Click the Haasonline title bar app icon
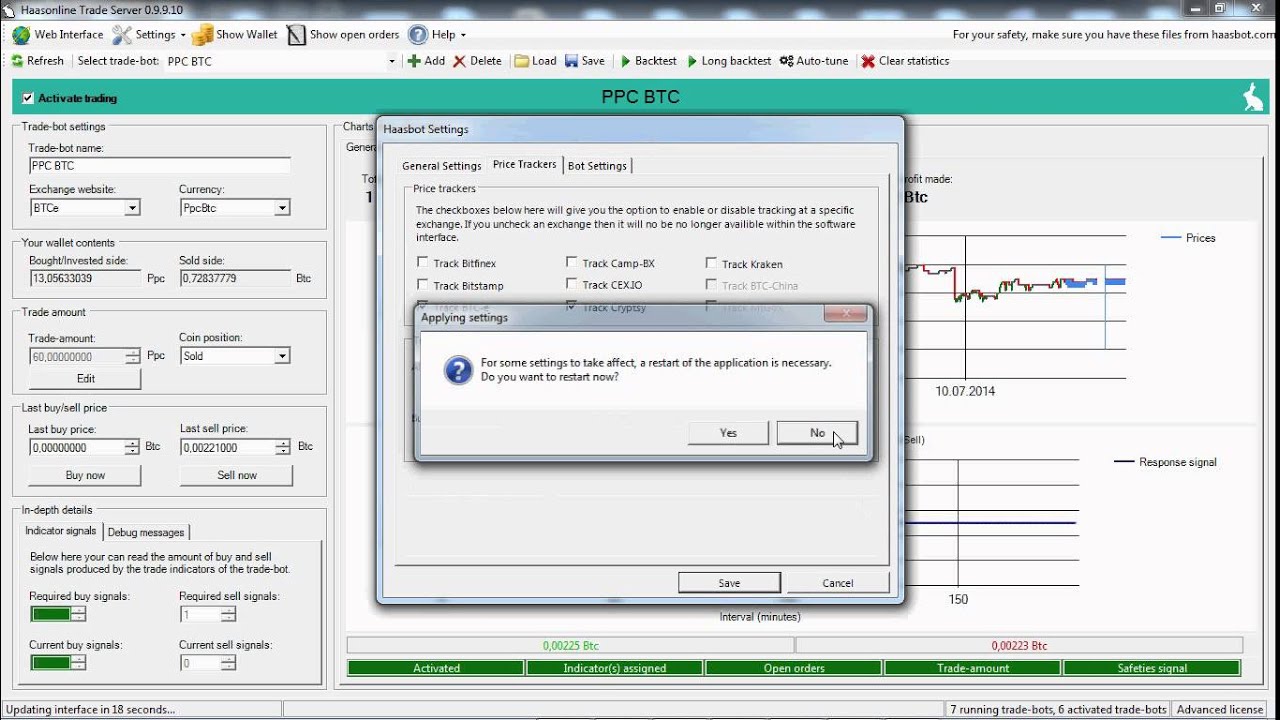 click(x=10, y=9)
